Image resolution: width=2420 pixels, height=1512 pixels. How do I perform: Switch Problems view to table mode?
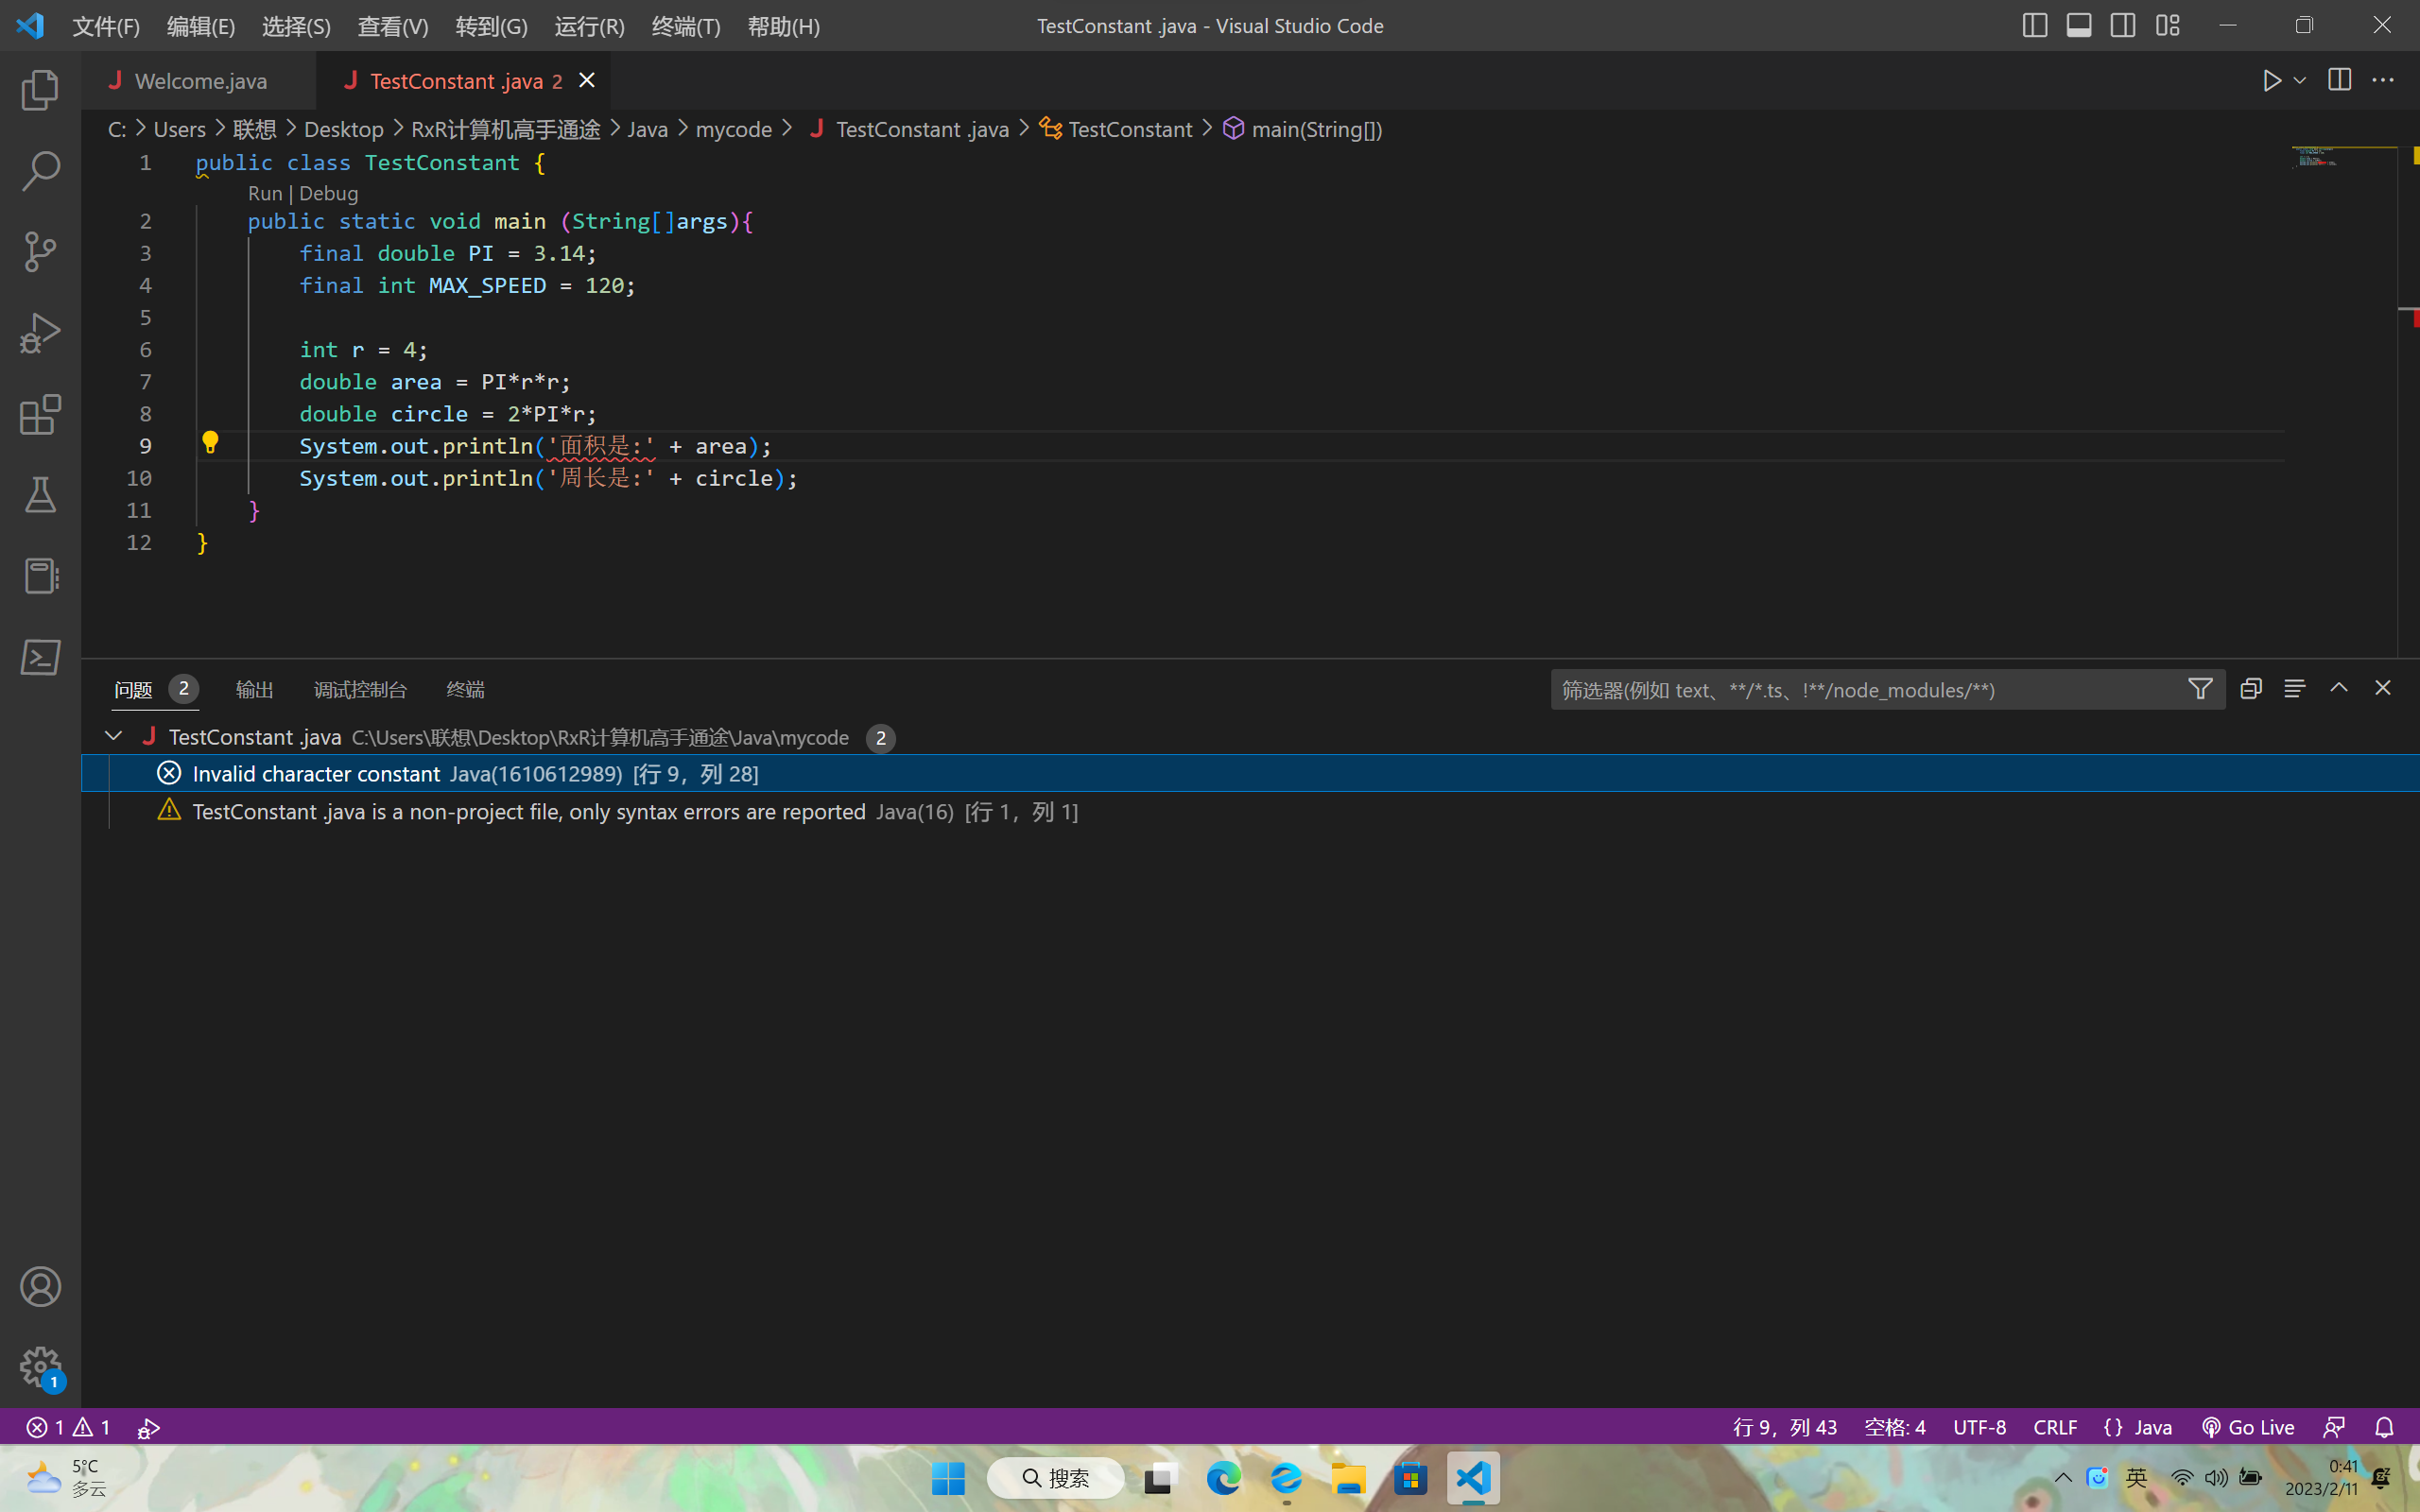[2295, 689]
